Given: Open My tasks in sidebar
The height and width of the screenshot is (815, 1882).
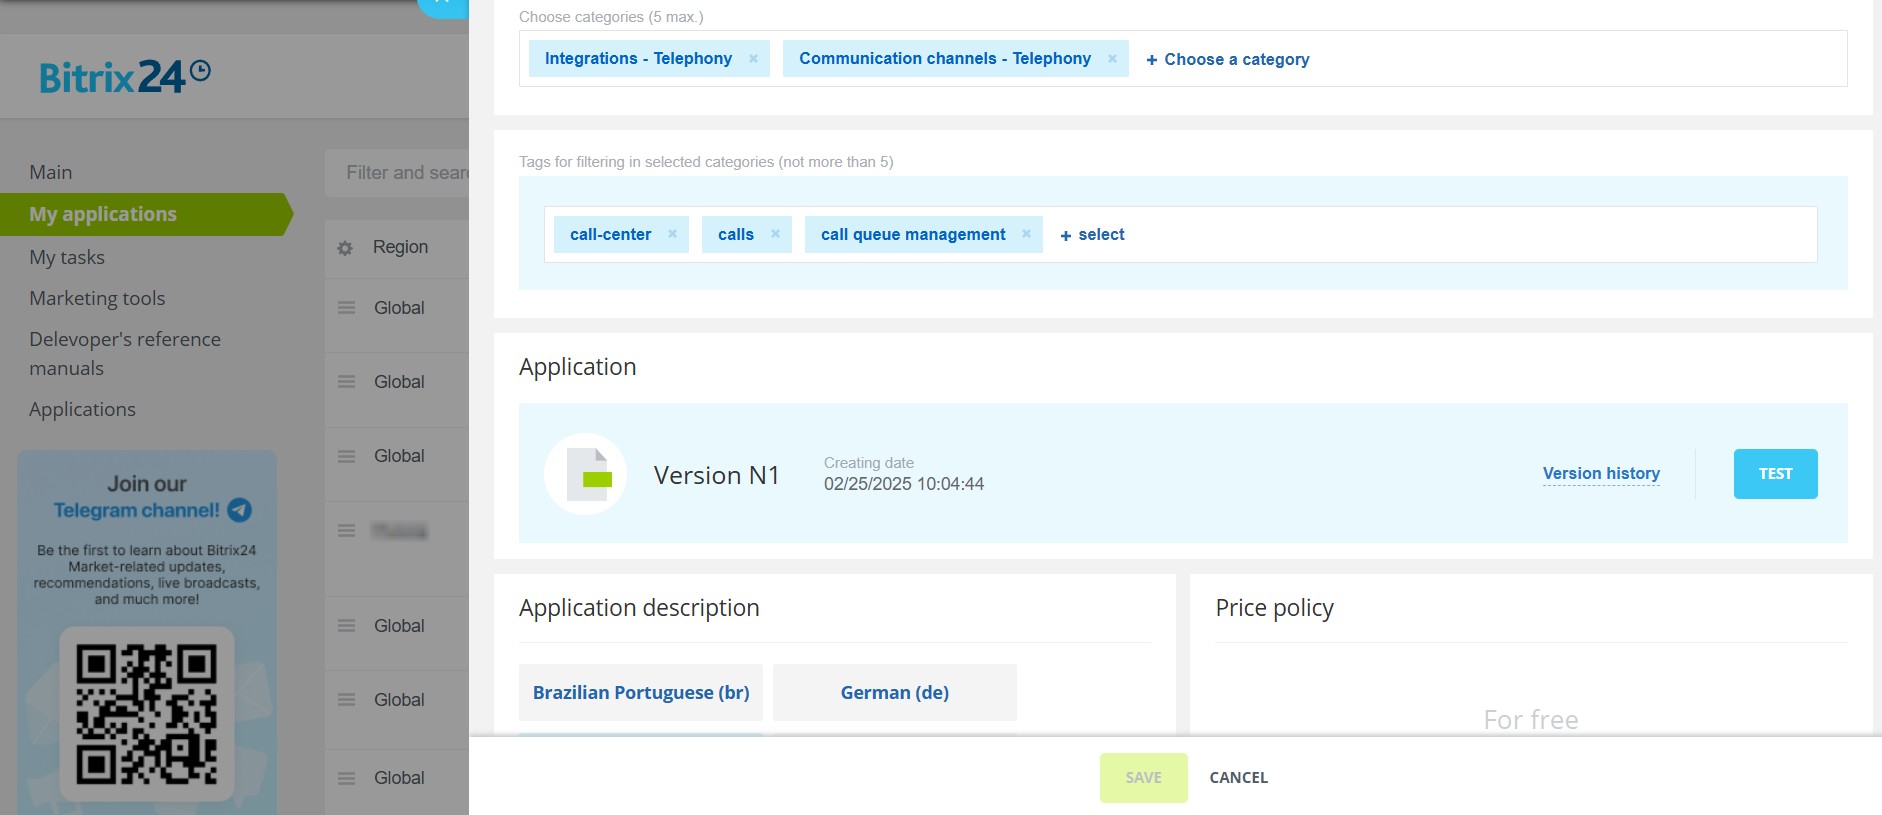Looking at the screenshot, I should pos(67,257).
